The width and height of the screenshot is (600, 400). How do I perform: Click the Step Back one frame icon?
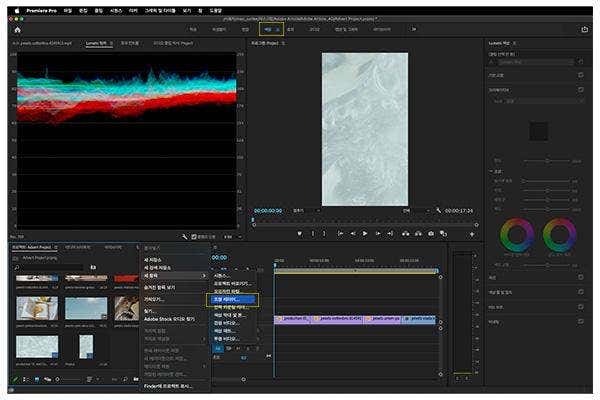(351, 233)
